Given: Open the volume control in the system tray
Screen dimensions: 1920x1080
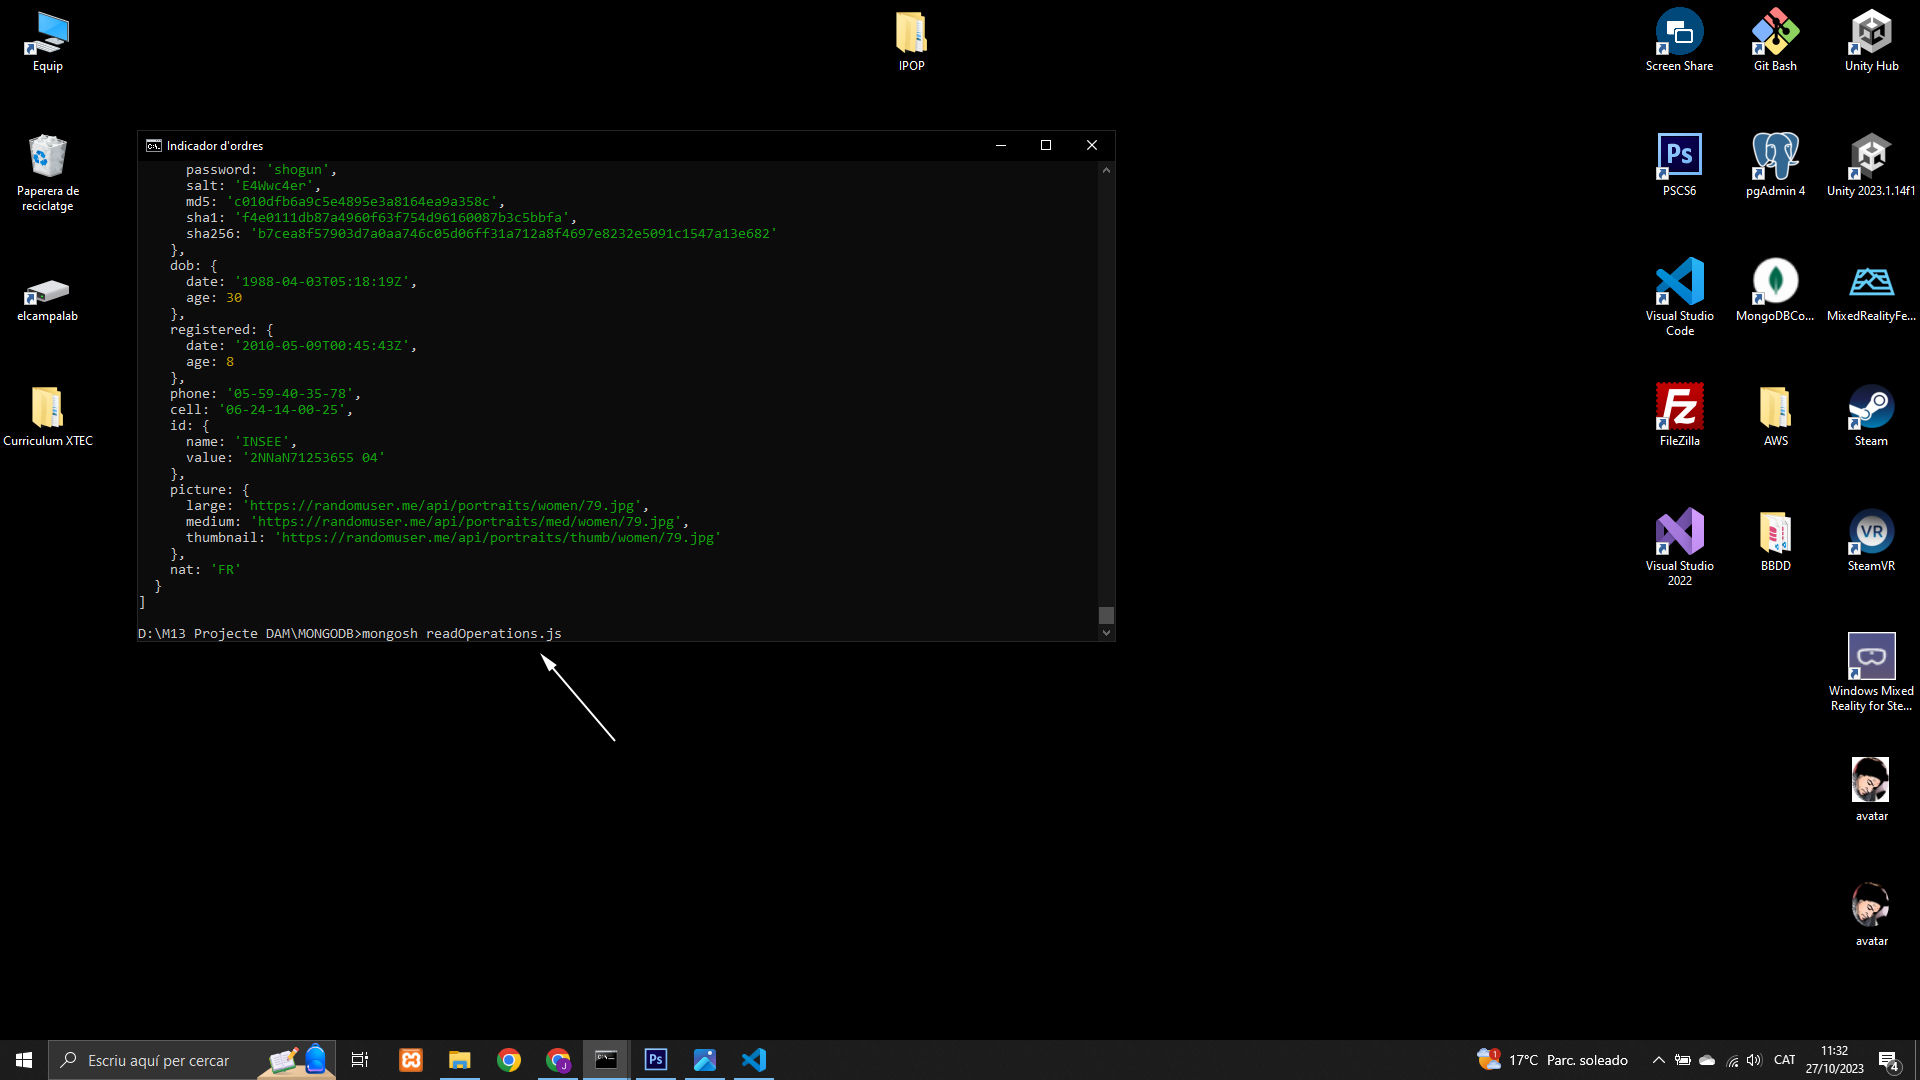Looking at the screenshot, I should [1755, 1060].
